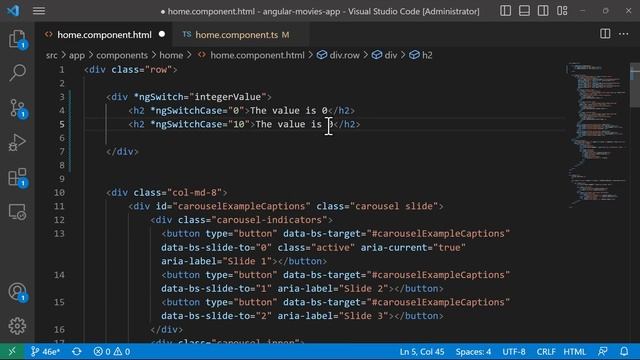Click the unsaved dot on home.component.html tab
The image size is (640, 360).
coord(162,34)
